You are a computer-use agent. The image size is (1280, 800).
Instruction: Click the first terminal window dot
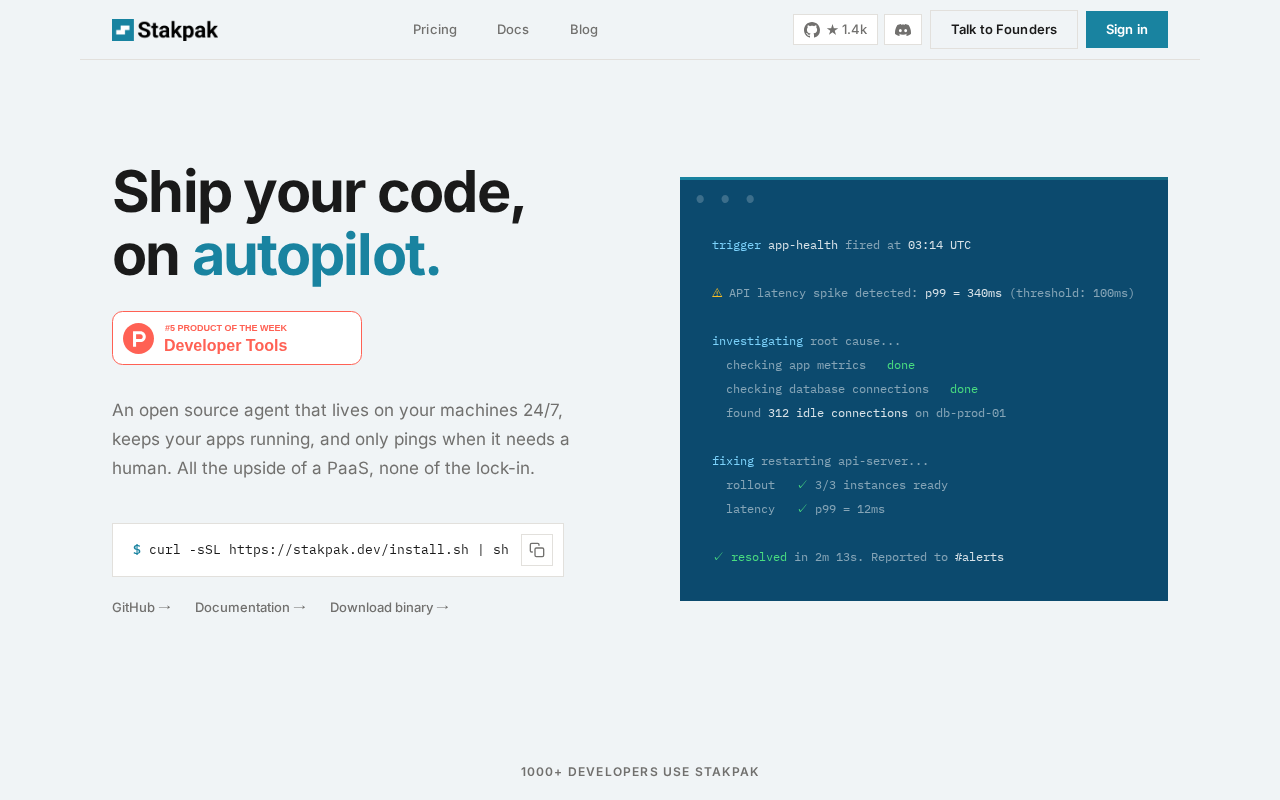(700, 199)
